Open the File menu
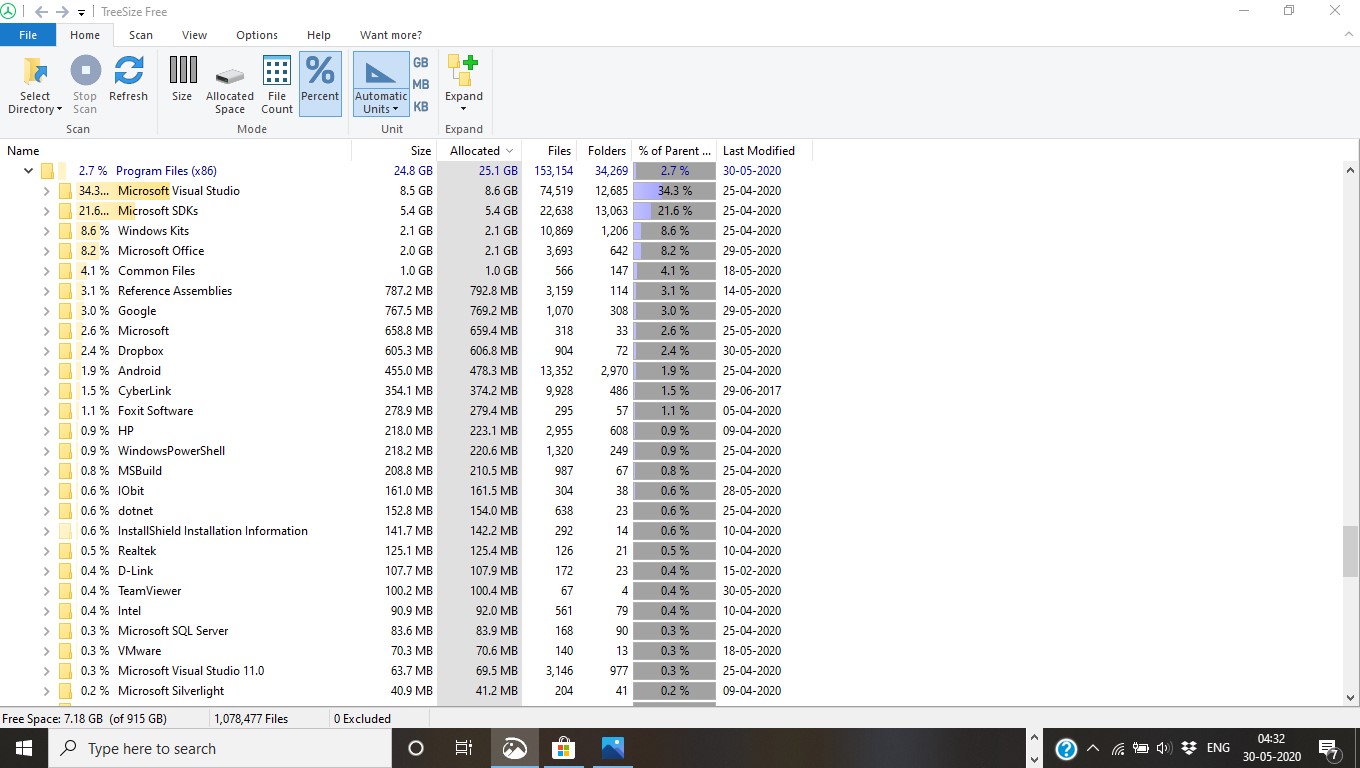 [x=28, y=35]
